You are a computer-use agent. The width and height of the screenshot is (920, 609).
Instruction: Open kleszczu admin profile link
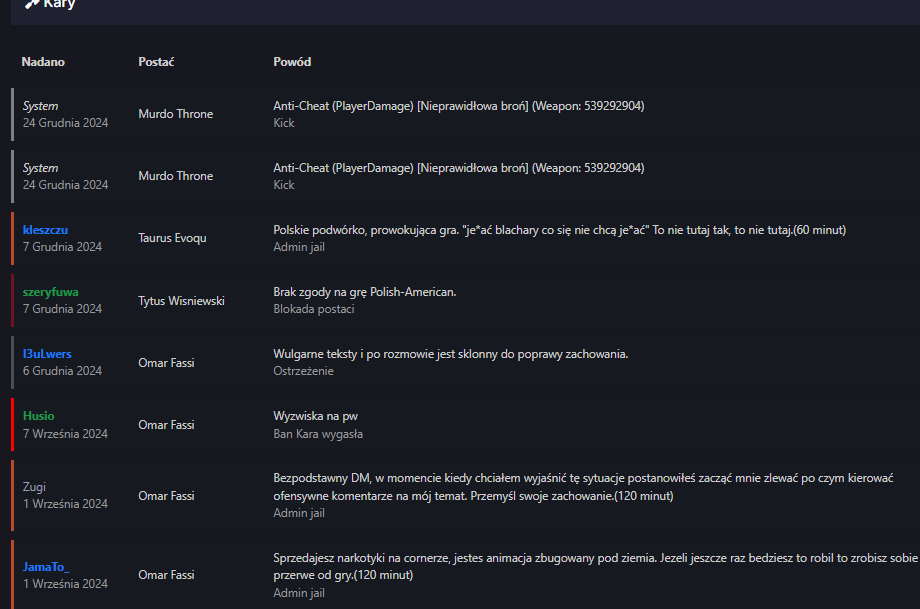point(45,230)
